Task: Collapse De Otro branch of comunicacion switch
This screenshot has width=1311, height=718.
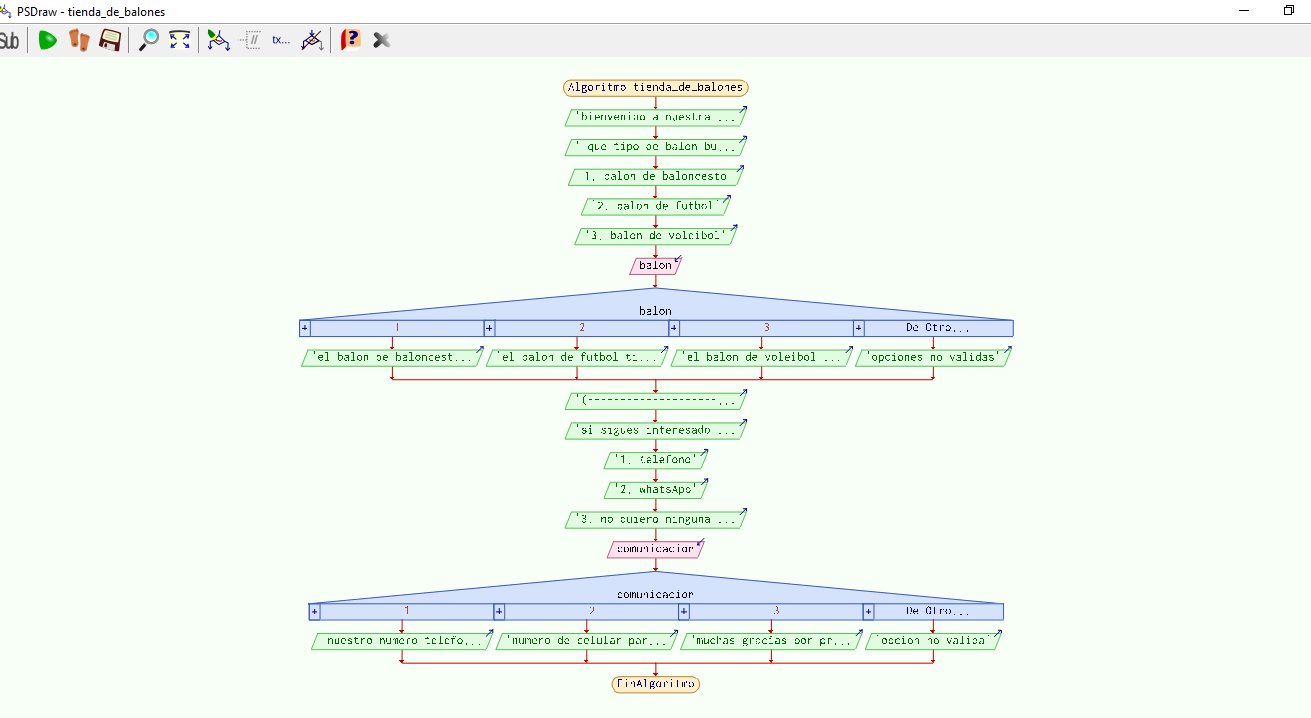Action: (x=868, y=611)
